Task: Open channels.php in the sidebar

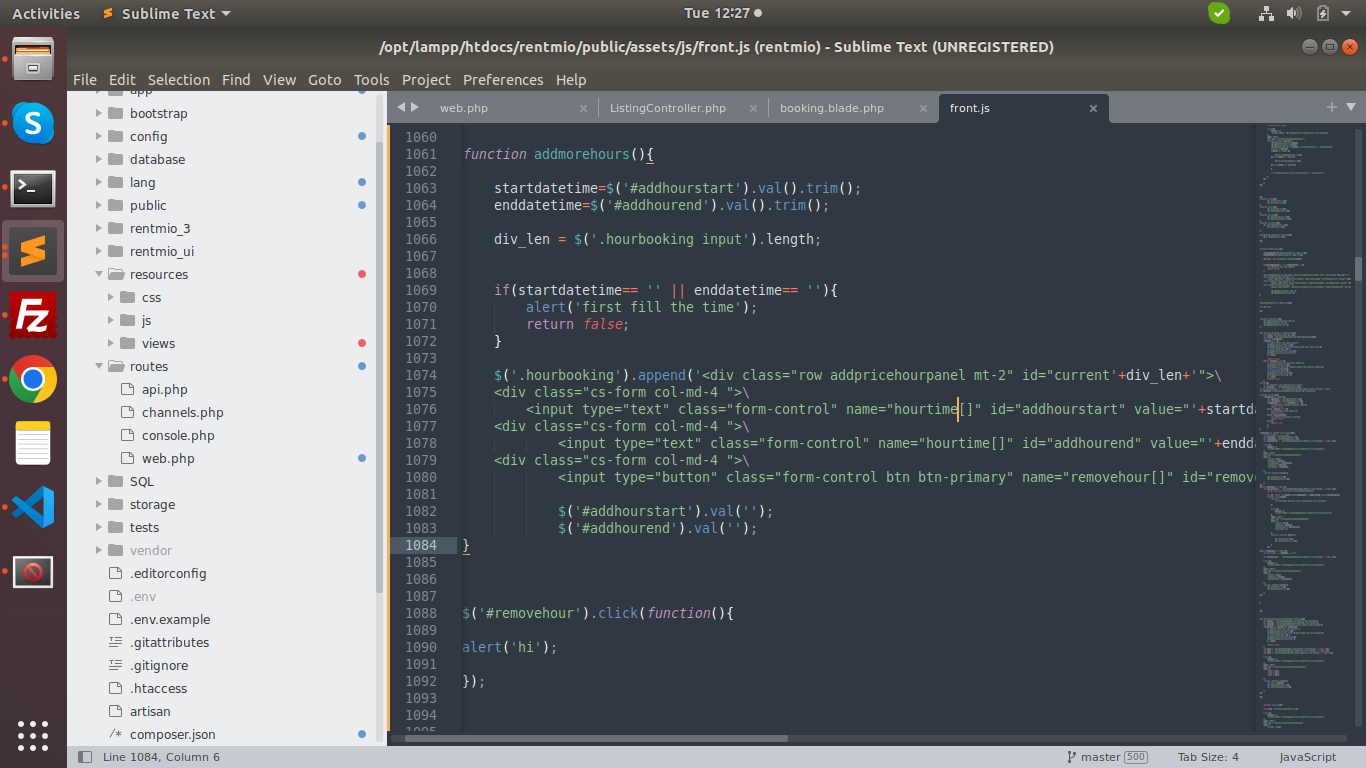Action: click(x=182, y=412)
